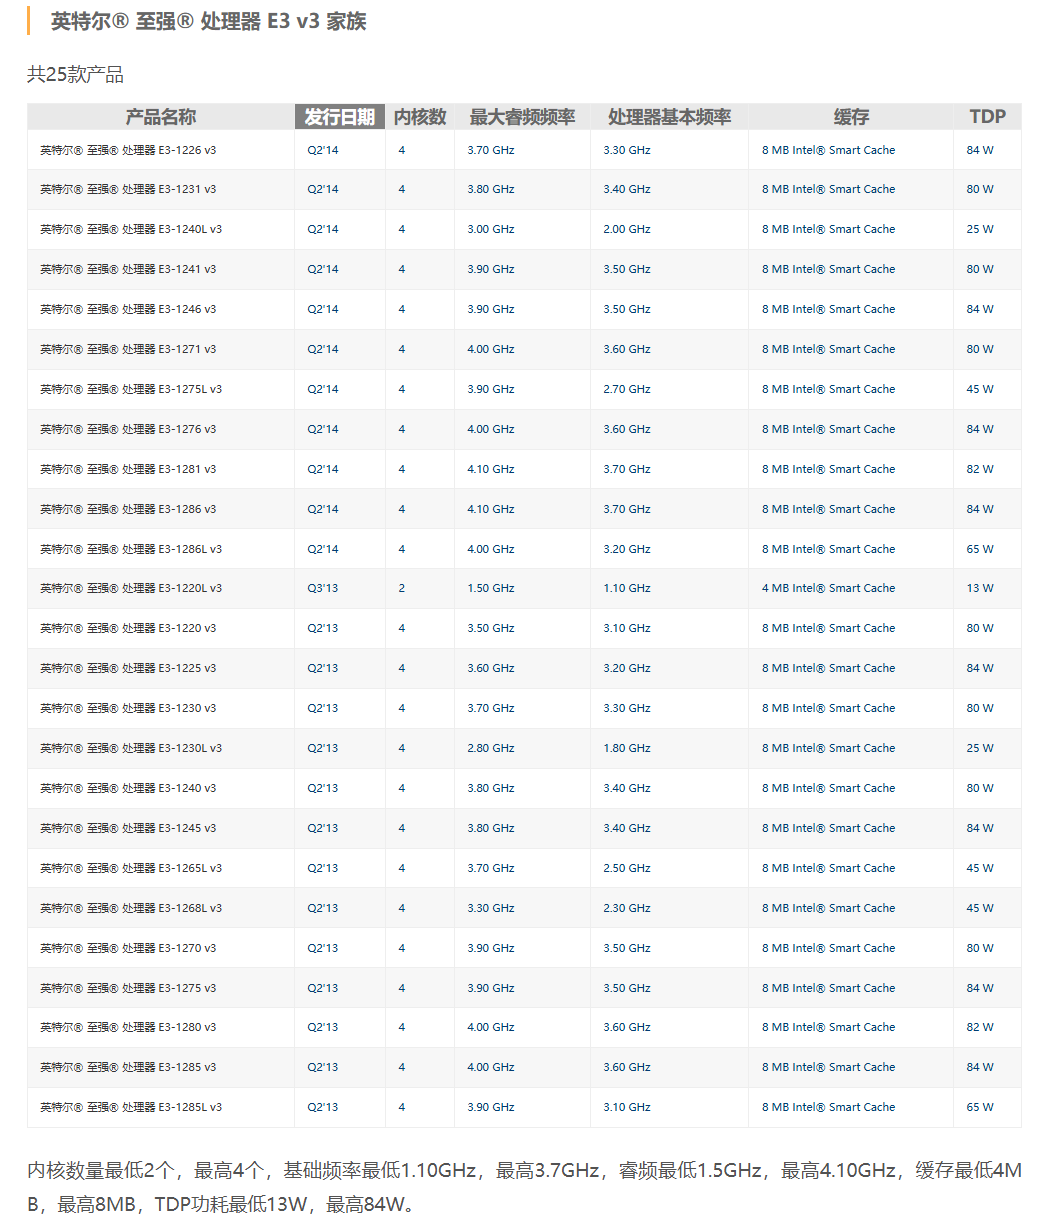Open the E3-1286L v3 link

click(x=131, y=549)
